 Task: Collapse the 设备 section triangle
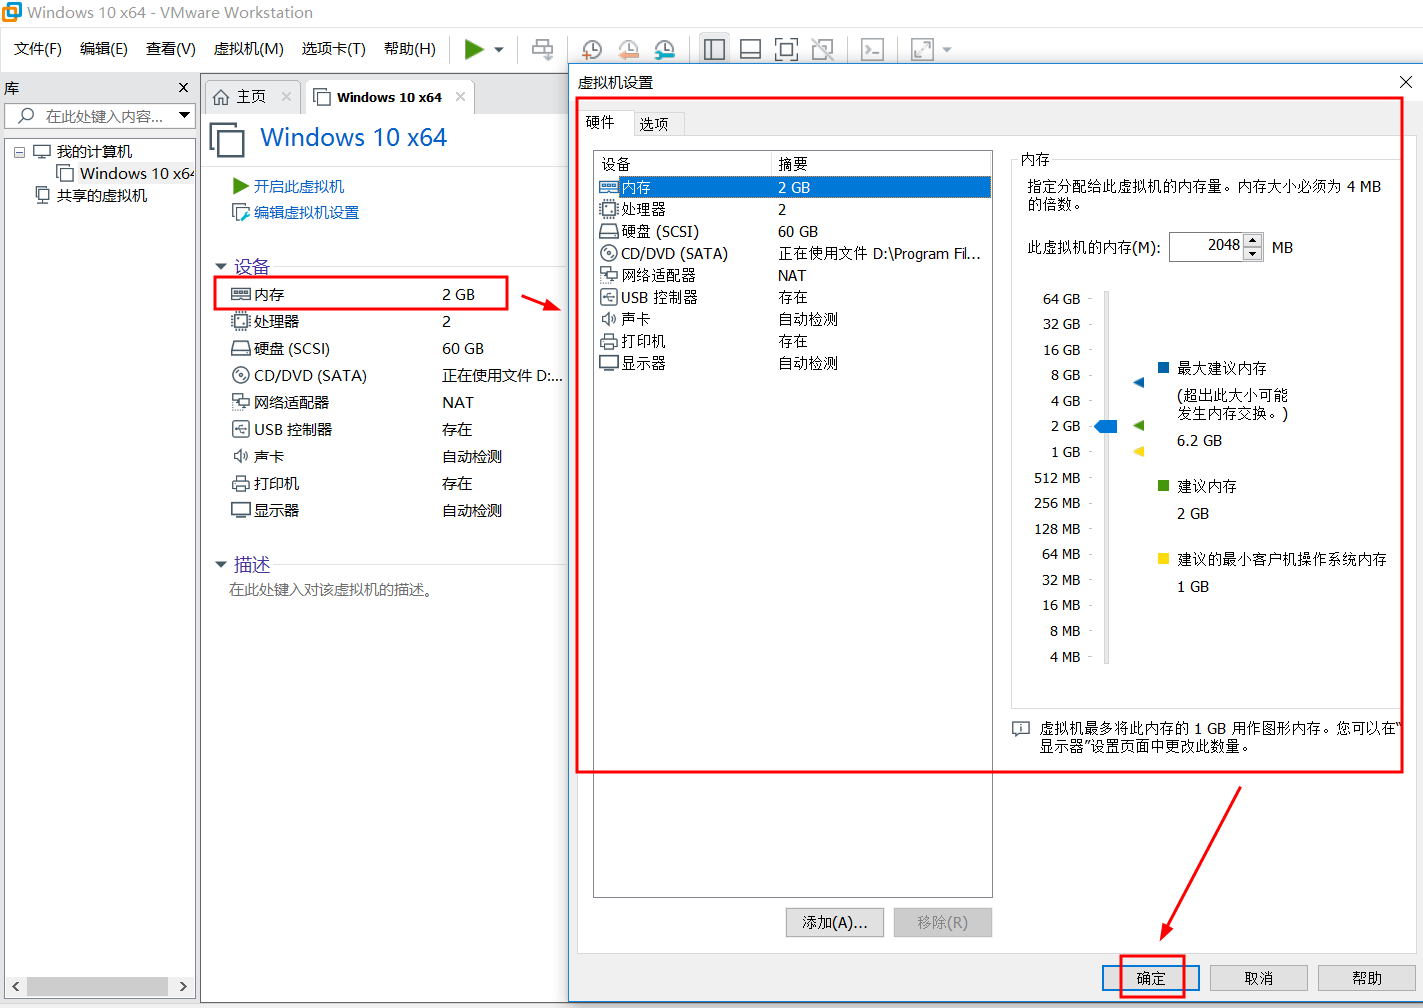coord(221,267)
